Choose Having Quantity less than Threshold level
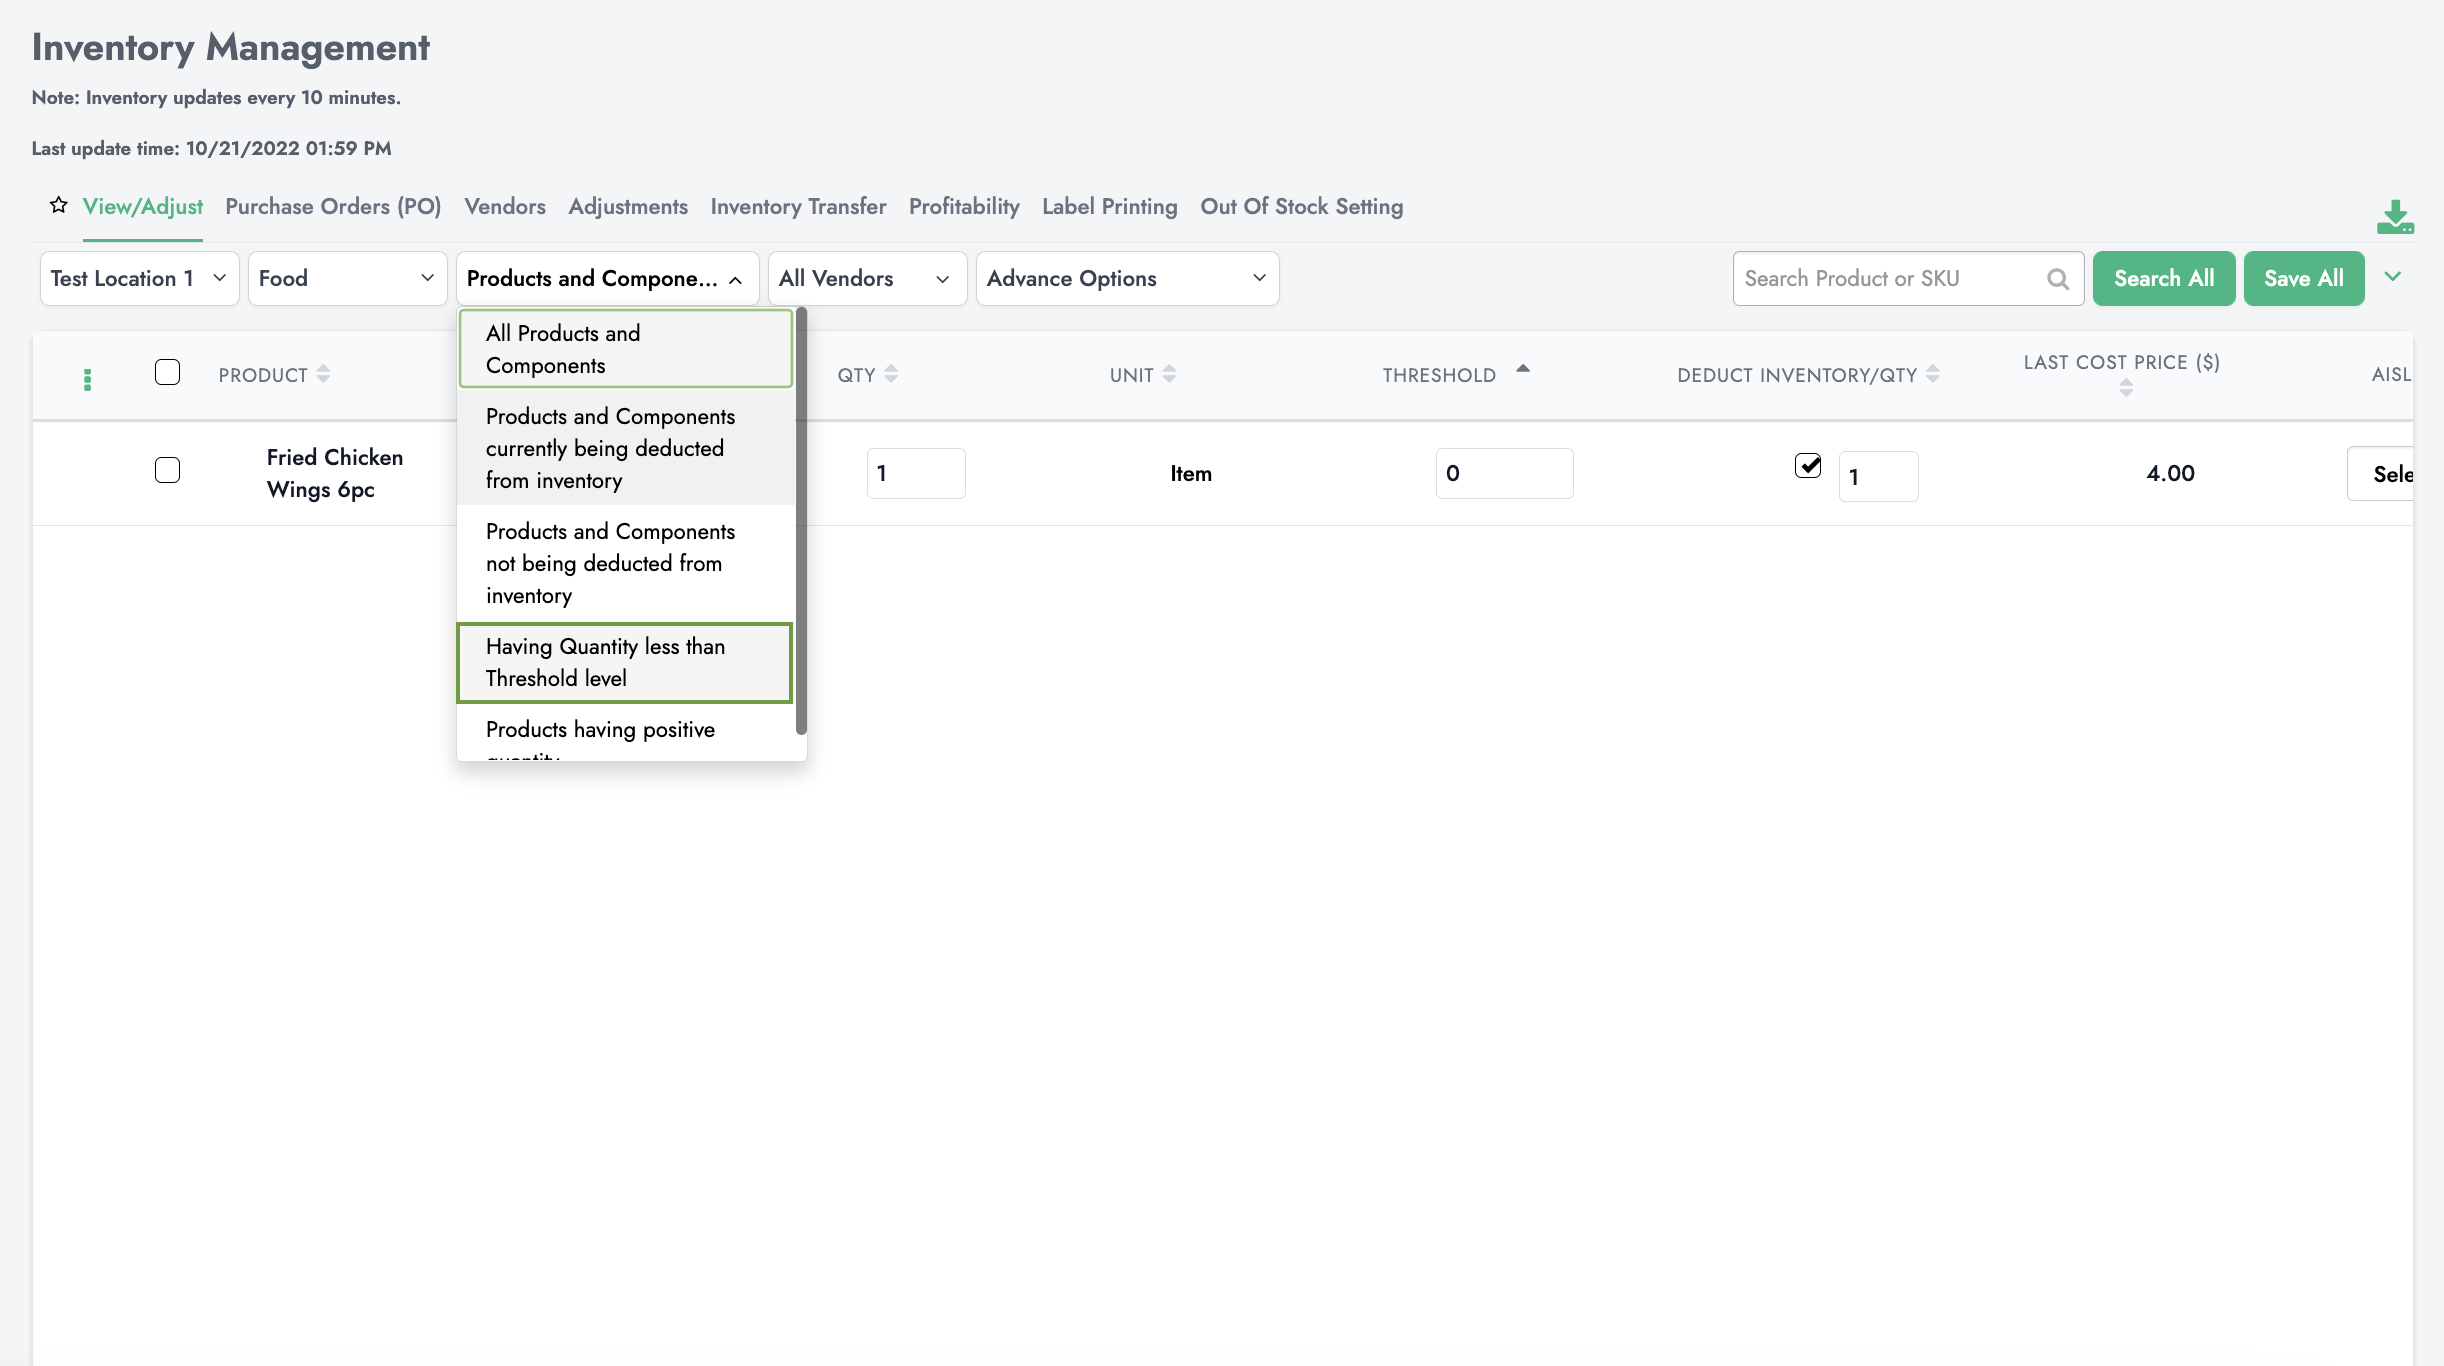 click(x=624, y=662)
